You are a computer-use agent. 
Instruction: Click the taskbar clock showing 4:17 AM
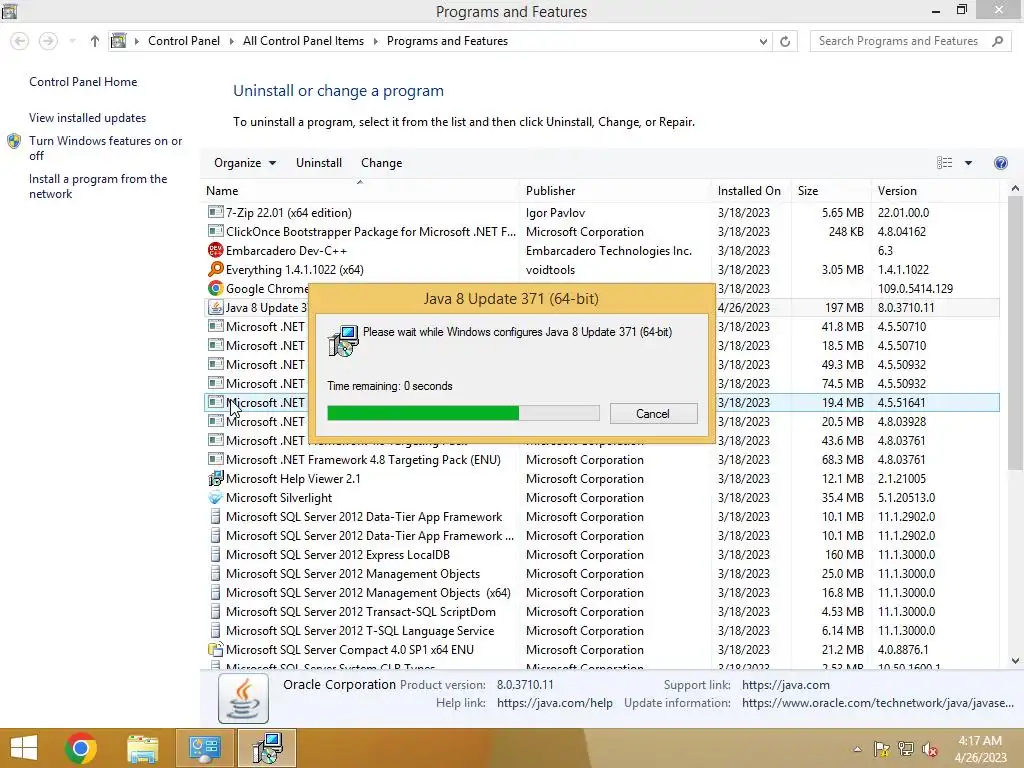click(980, 748)
